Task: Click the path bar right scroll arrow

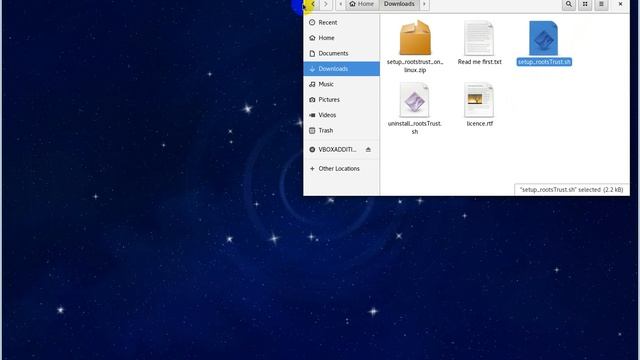Action: click(424, 4)
